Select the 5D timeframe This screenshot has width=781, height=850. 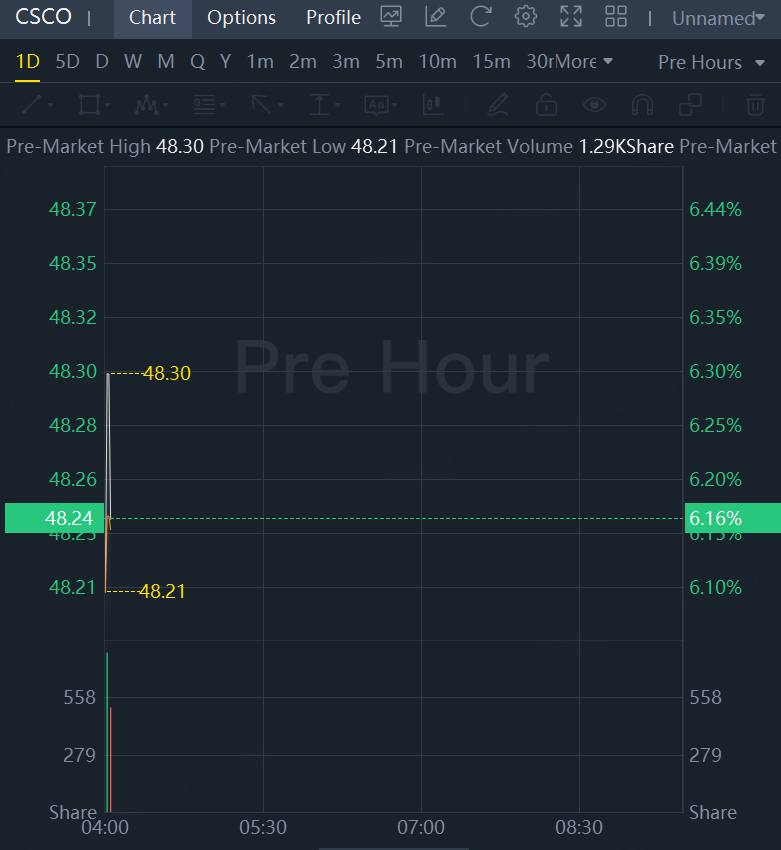[67, 62]
